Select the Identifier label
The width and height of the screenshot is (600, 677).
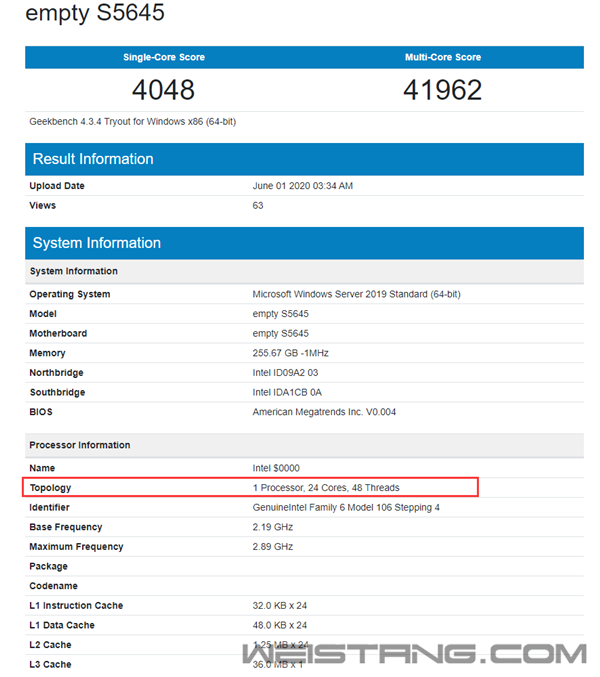click(50, 508)
